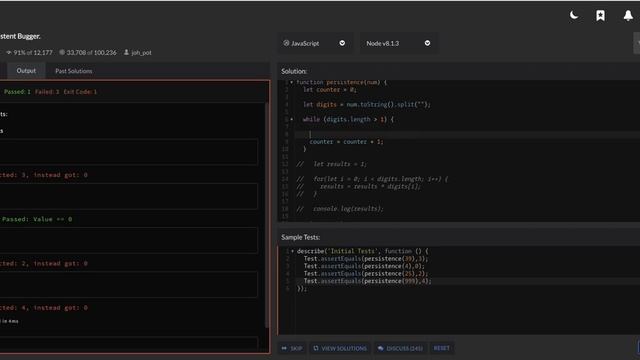The height and width of the screenshot is (360, 640).
Task: Collapse the describe block fold arrow in Sample Tests
Action: [292, 251]
